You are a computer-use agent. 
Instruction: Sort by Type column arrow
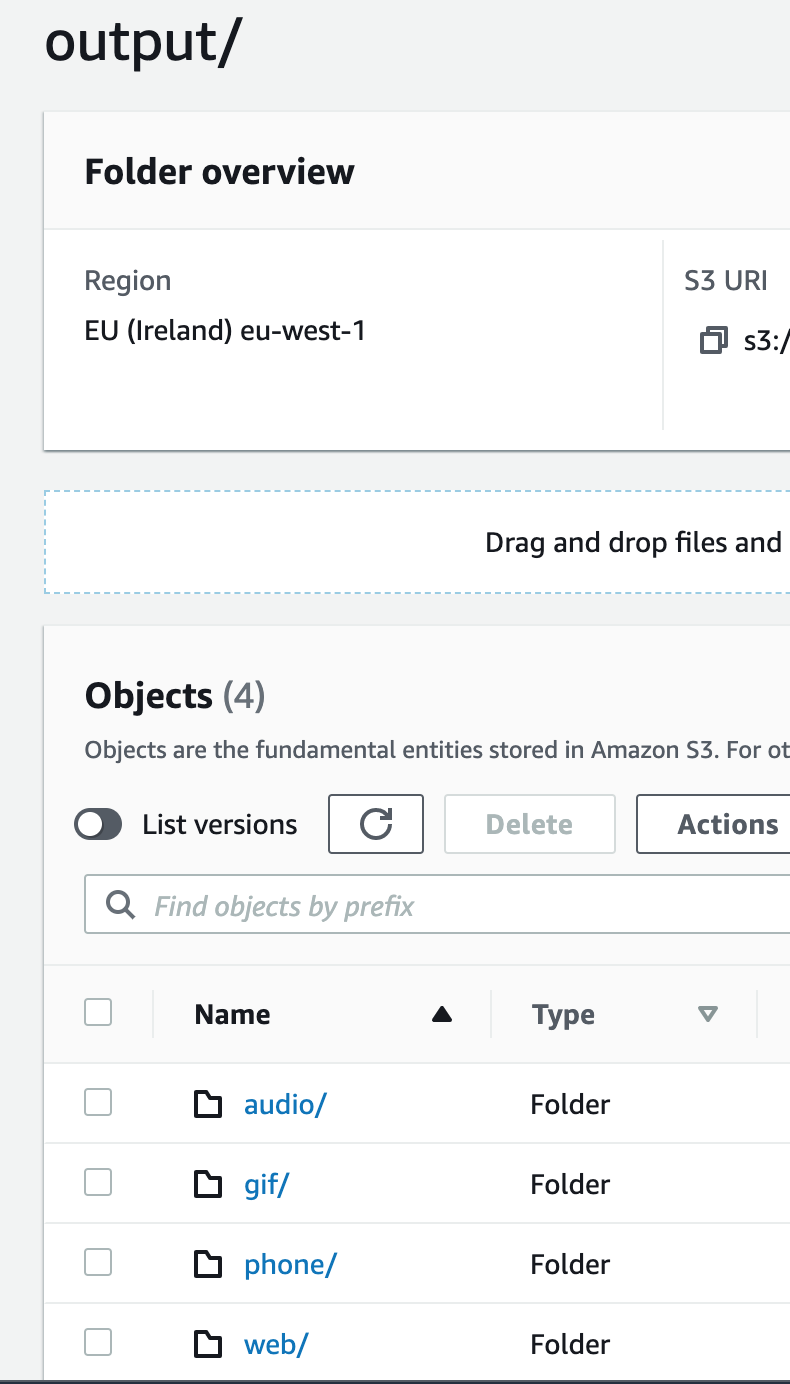point(708,1015)
